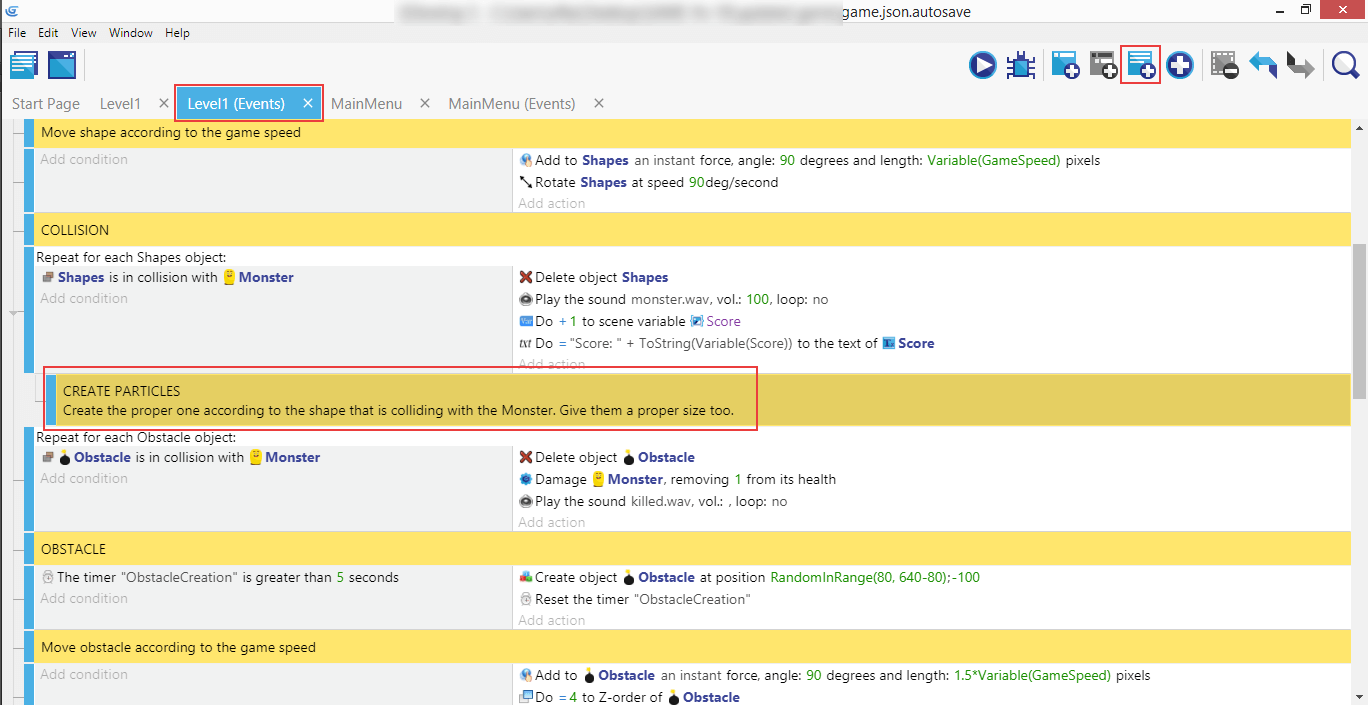This screenshot has height=705, width=1368.
Task: Click 'Add action' under Delete object Obstacle
Action: tap(551, 522)
